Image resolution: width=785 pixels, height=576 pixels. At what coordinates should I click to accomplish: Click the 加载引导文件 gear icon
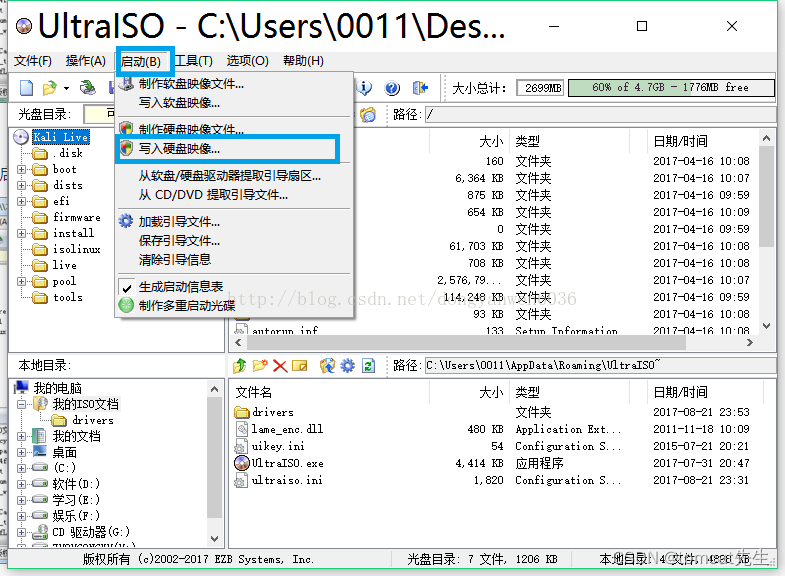126,221
